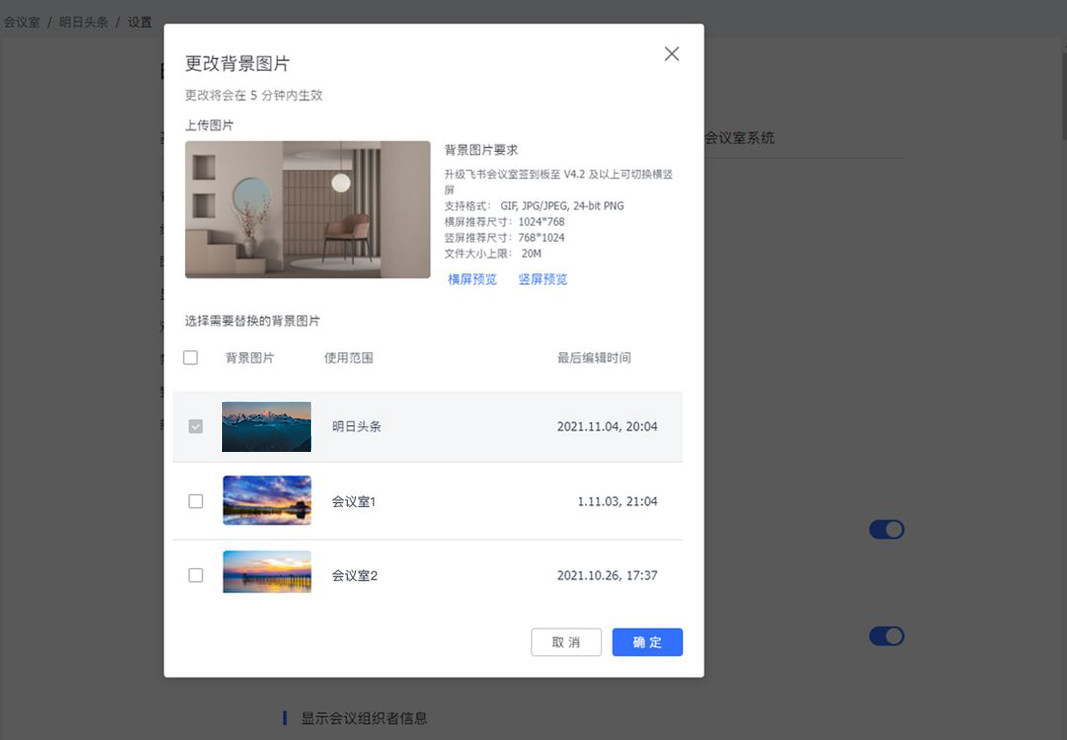This screenshot has width=1067, height=740.
Task: Select the 会议室2 pier sunset thumbnail
Action: pyautogui.click(x=266, y=572)
